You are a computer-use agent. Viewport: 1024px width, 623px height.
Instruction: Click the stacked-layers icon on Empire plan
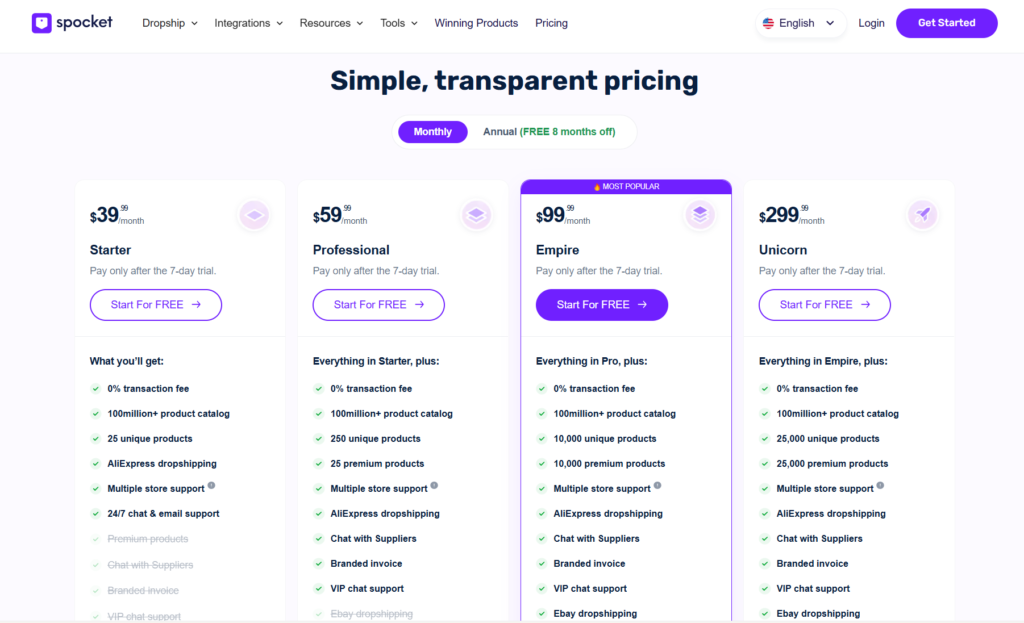point(699,215)
